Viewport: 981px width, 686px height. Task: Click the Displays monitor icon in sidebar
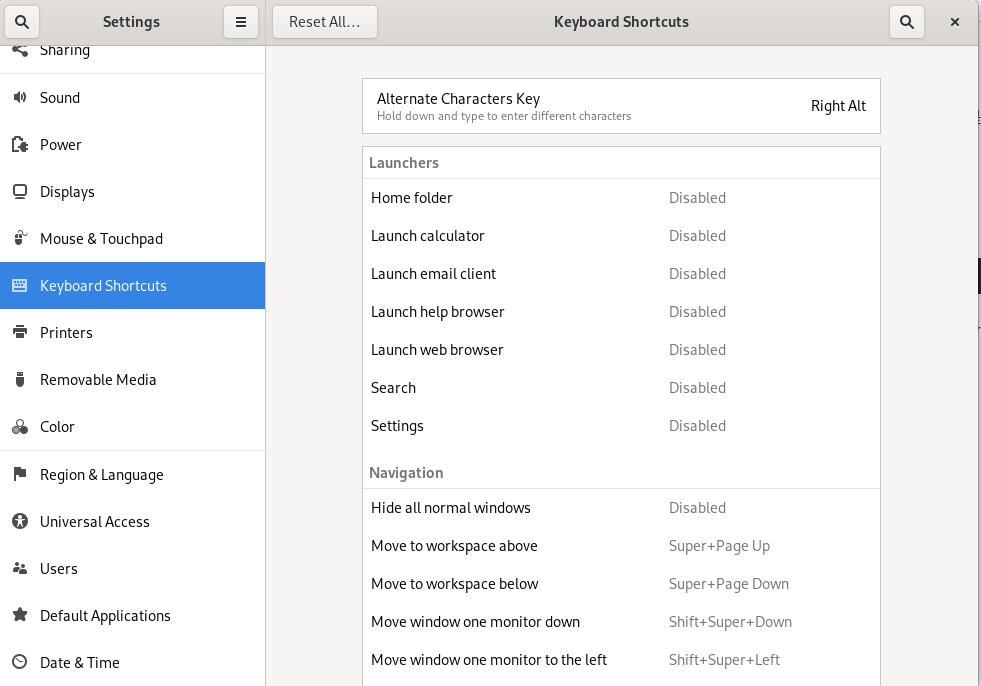point(20,192)
